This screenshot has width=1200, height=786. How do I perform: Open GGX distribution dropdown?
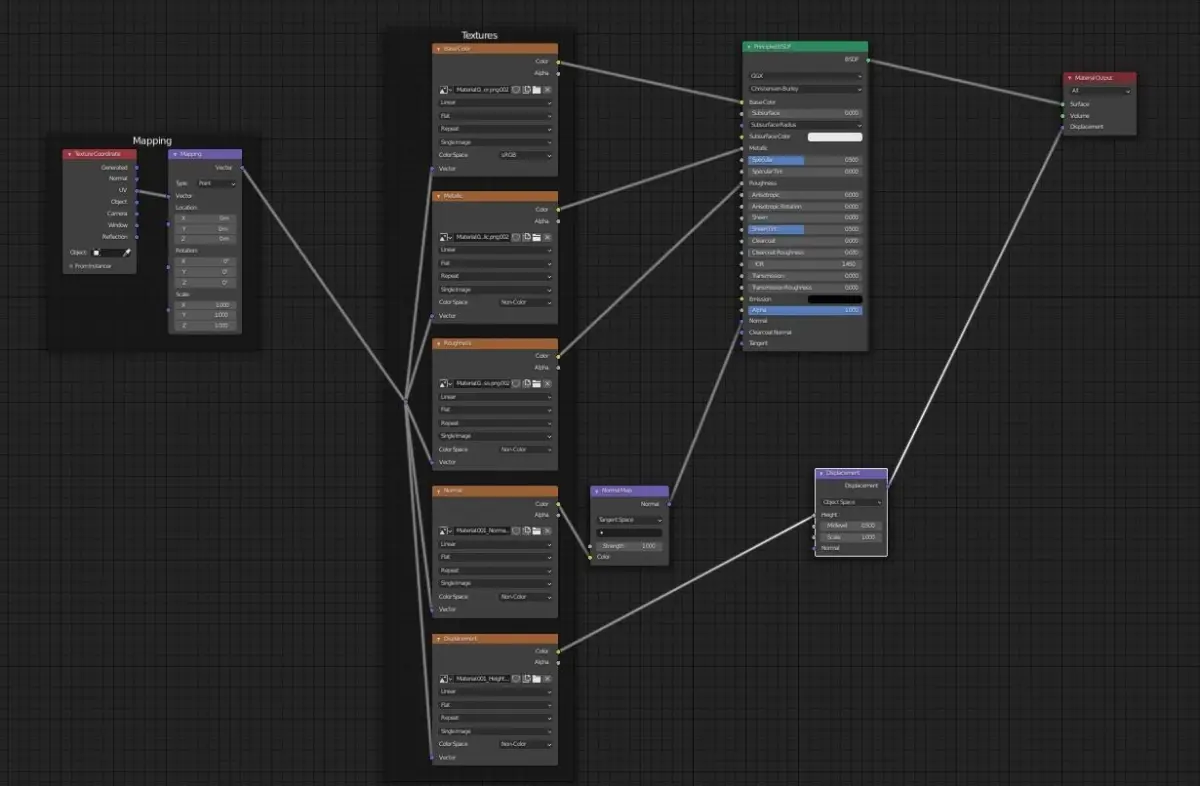[805, 76]
